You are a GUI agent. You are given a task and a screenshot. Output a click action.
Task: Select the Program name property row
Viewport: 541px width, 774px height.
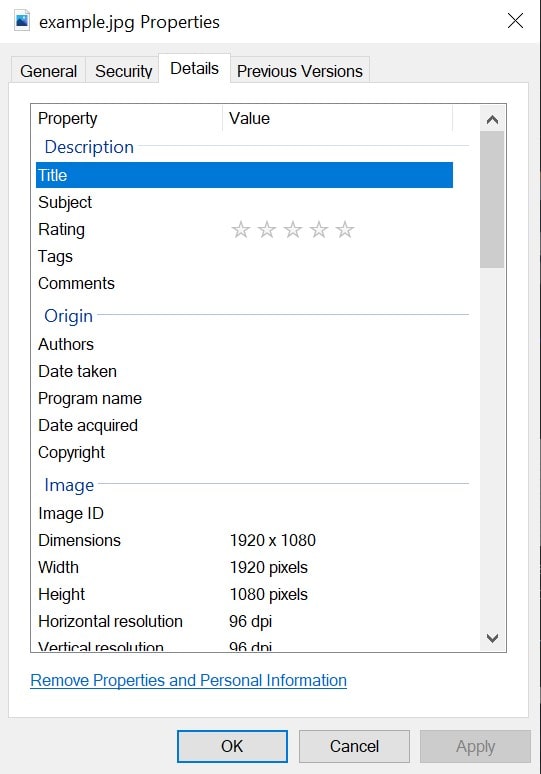click(244, 398)
